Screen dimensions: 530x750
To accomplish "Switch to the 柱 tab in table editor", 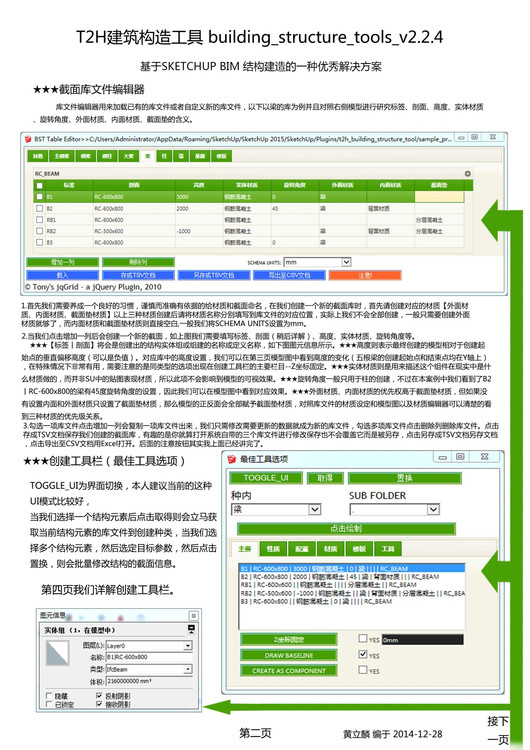I will coord(164,156).
